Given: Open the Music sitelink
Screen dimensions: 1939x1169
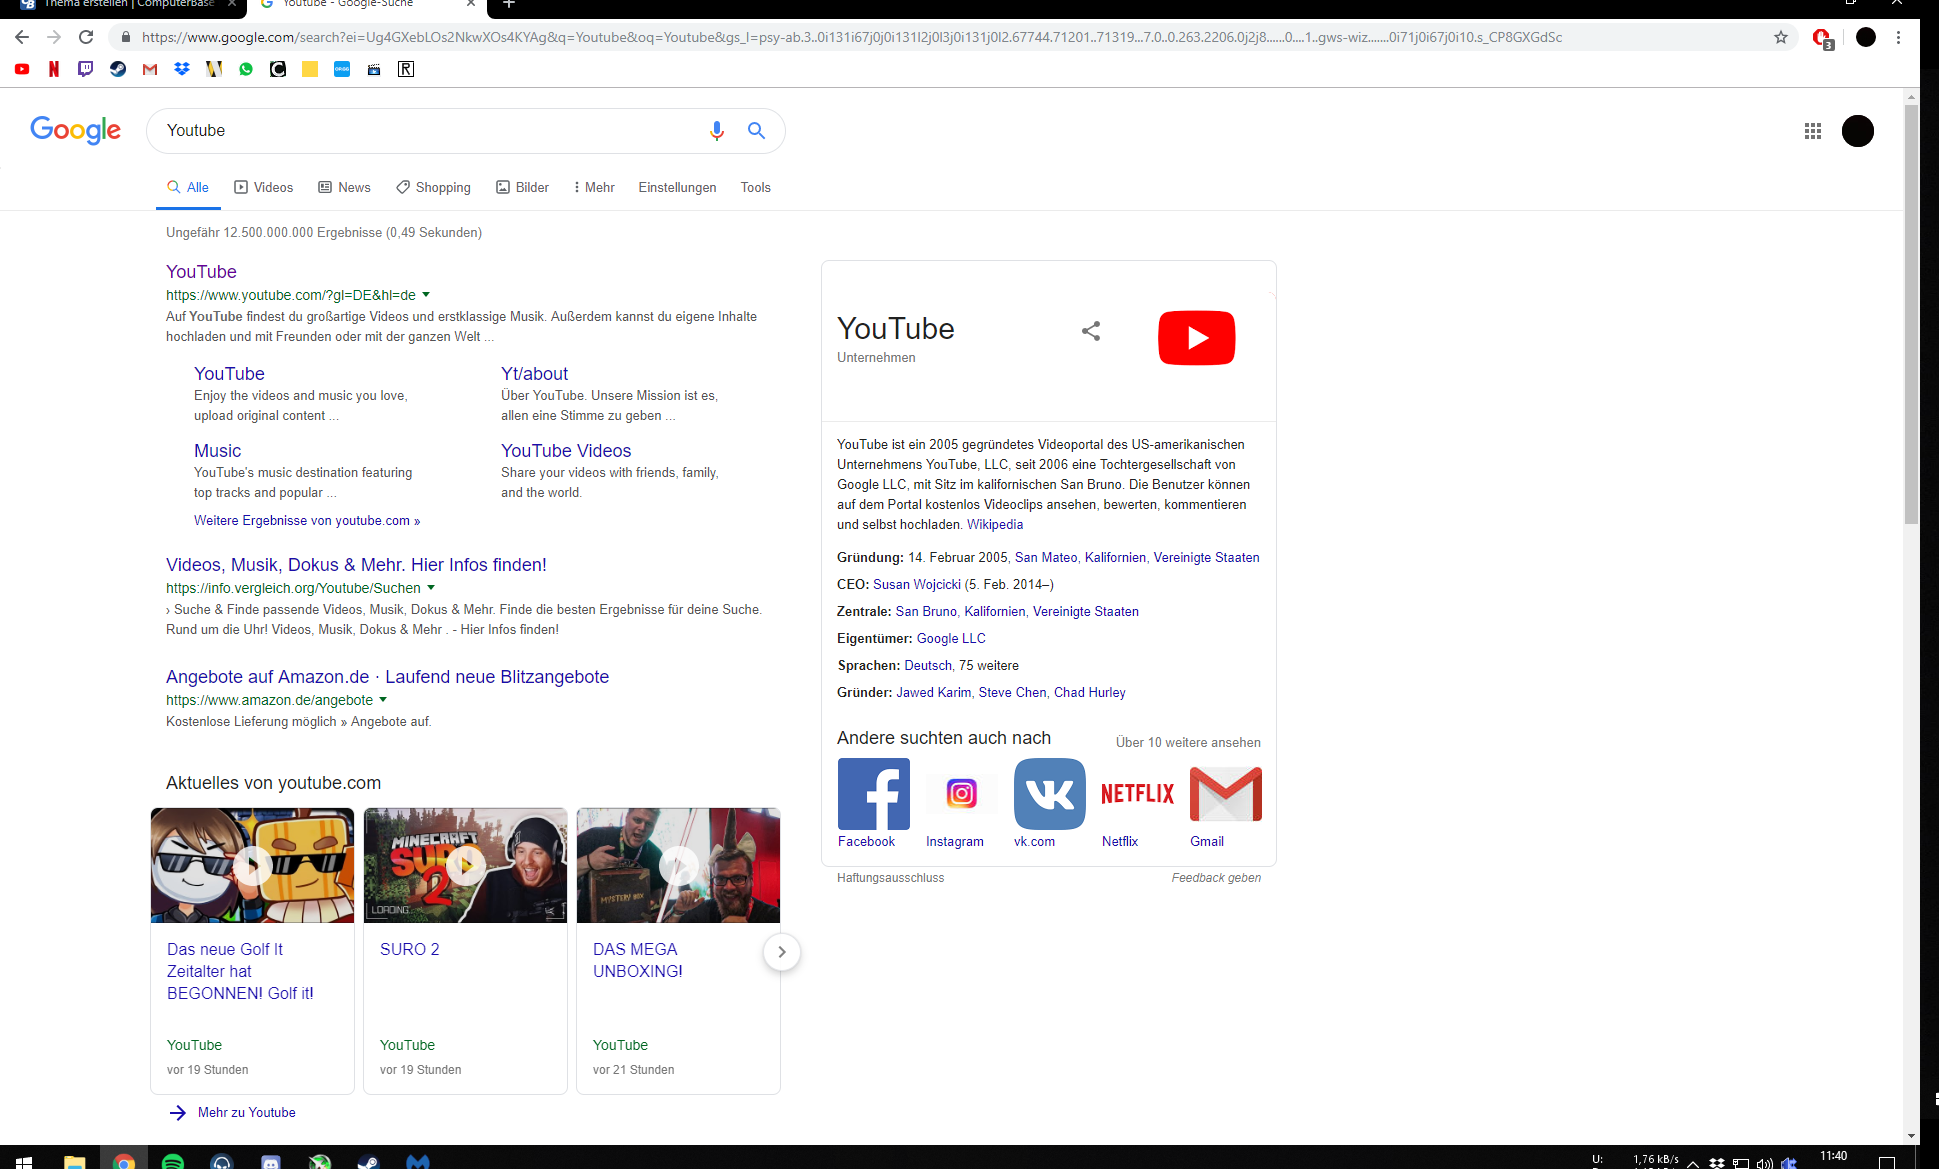Looking at the screenshot, I should (x=217, y=451).
